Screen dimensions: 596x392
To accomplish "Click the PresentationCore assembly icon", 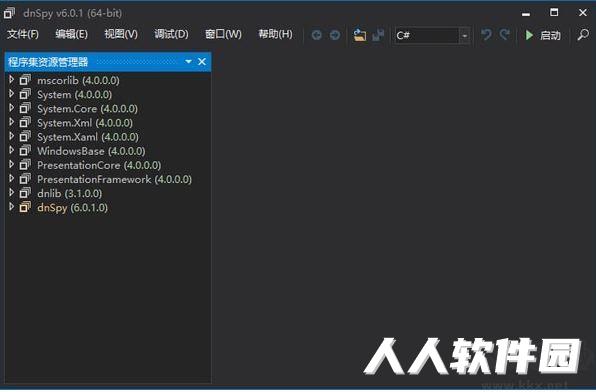I will coord(25,165).
